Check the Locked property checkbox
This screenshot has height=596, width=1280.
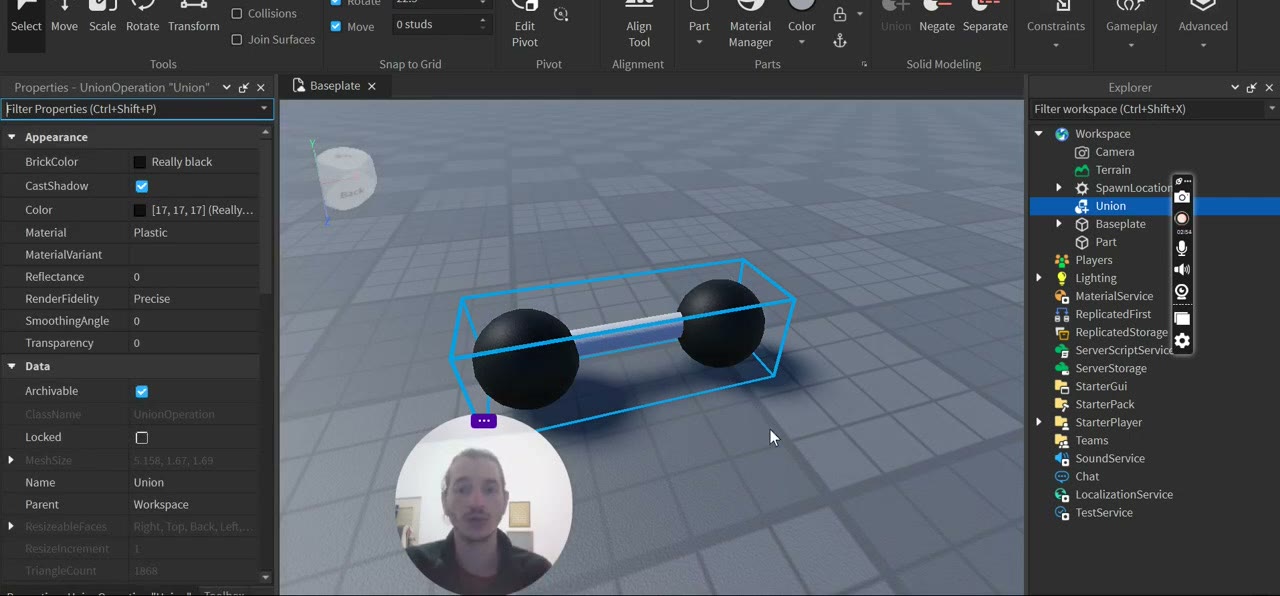point(142,437)
